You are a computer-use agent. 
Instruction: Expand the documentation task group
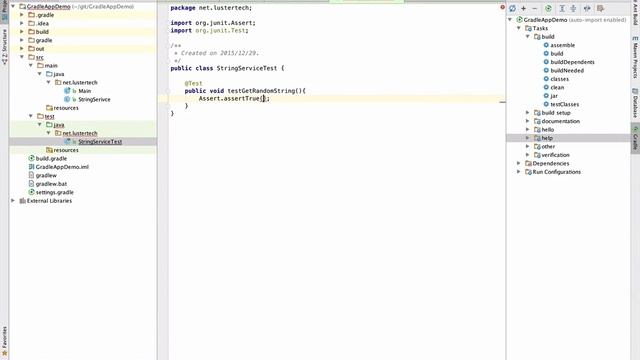528,121
